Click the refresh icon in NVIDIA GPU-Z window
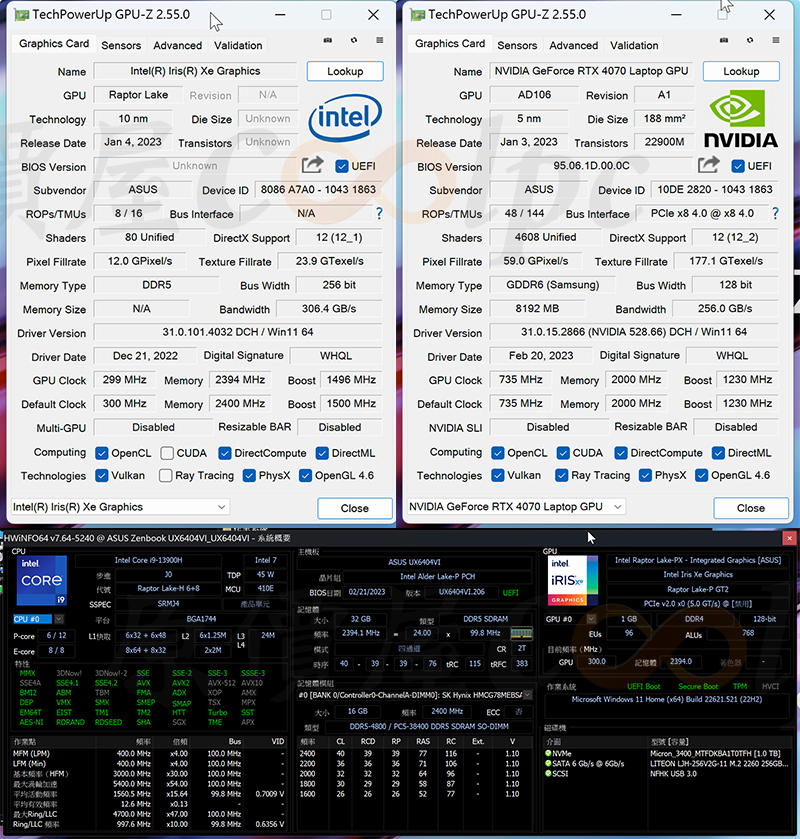The width and height of the screenshot is (800, 839). coord(750,40)
